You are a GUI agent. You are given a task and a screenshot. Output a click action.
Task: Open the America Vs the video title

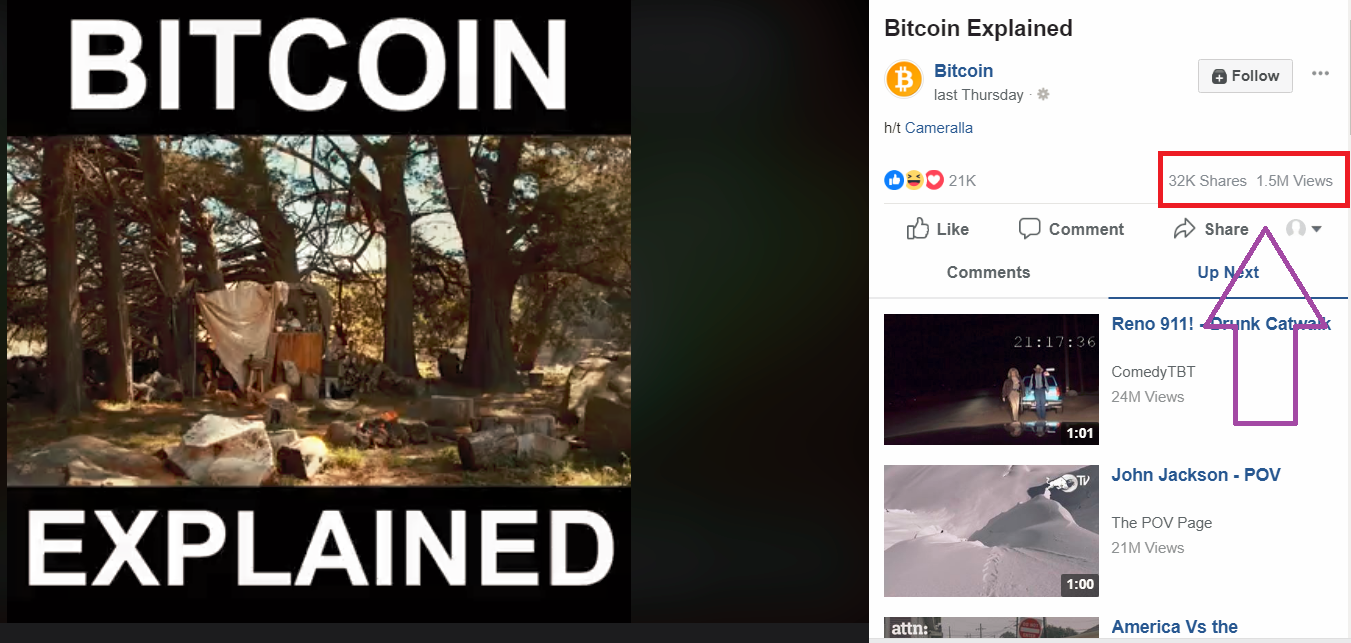(1174, 627)
